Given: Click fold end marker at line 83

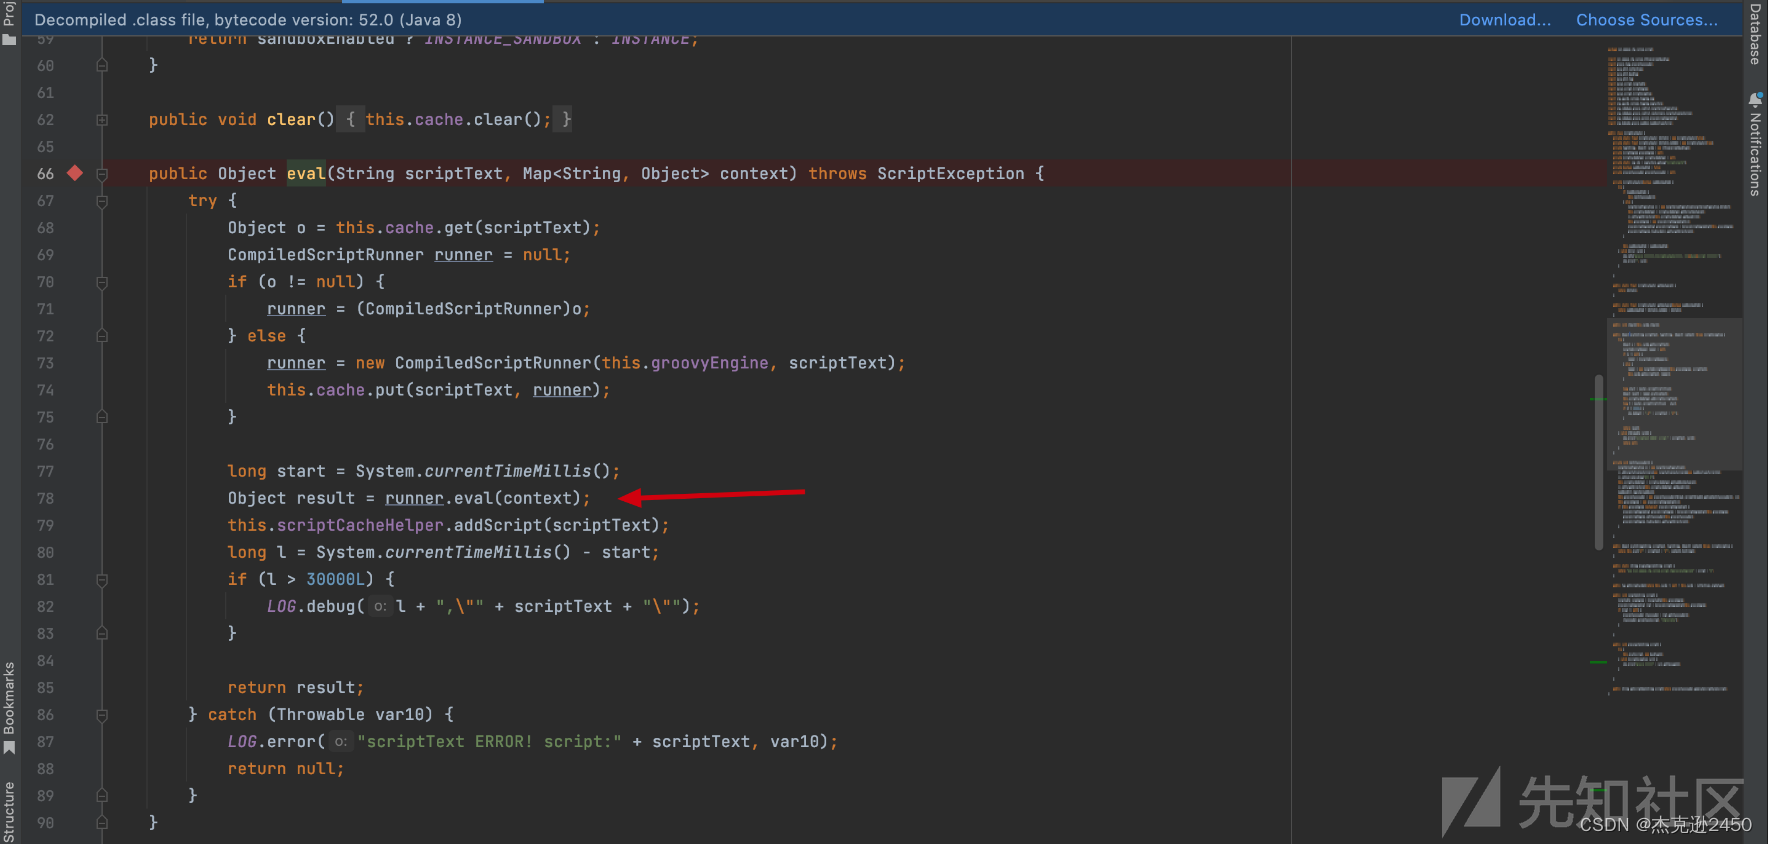Looking at the screenshot, I should 102,633.
